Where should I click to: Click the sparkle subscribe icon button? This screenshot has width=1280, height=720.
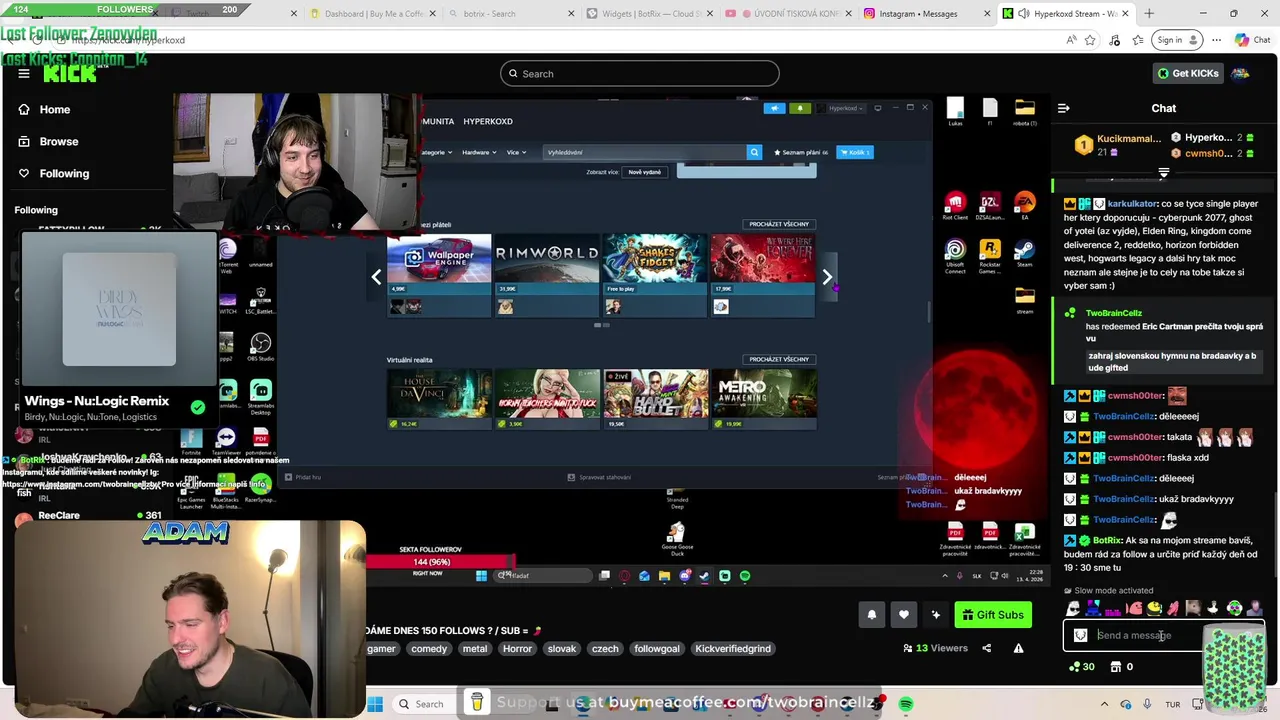pyautogui.click(x=936, y=615)
